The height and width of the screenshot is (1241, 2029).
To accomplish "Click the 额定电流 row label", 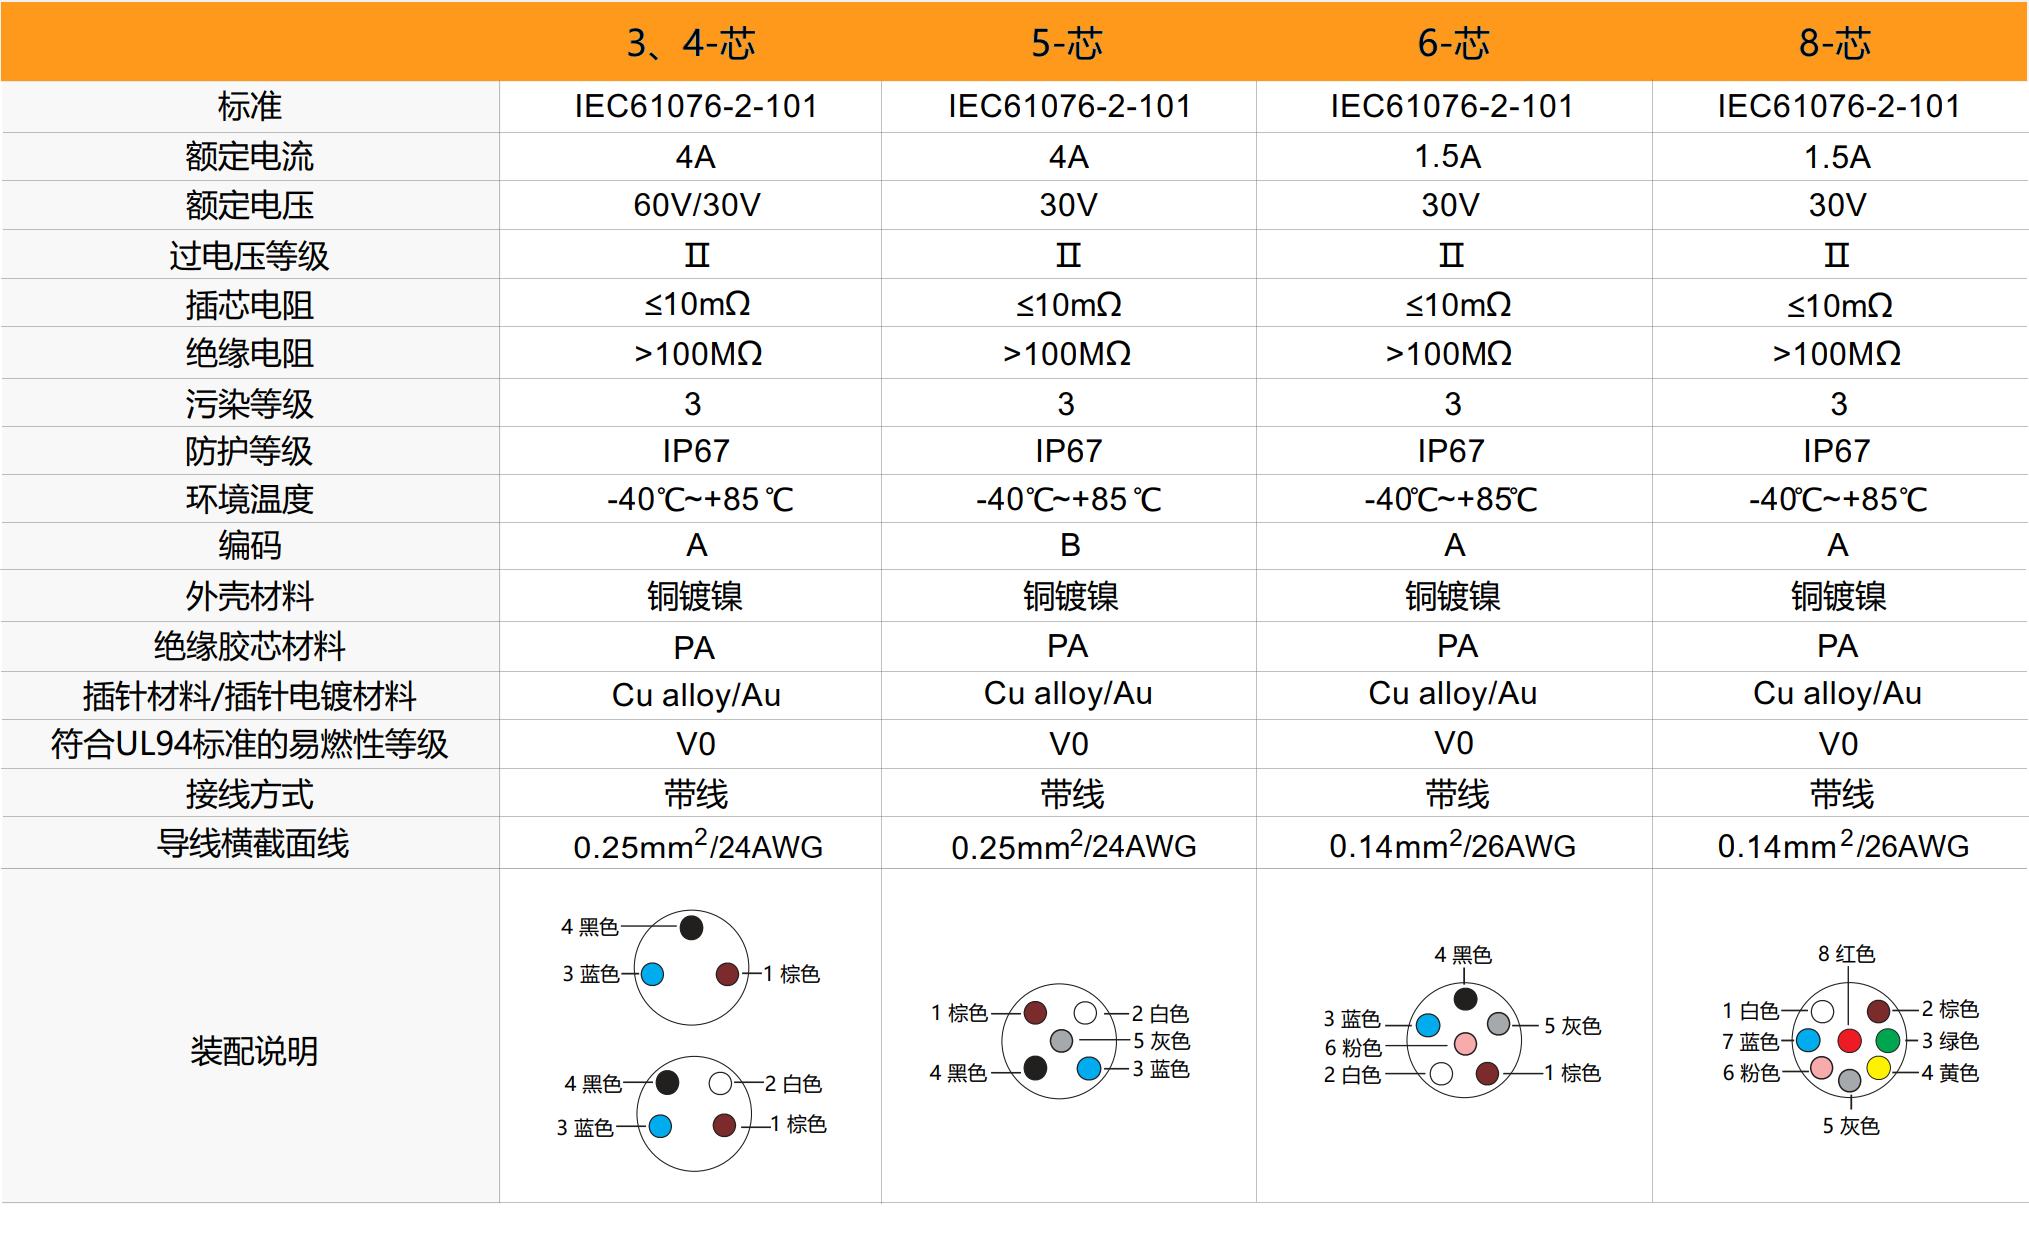I will click(x=250, y=156).
